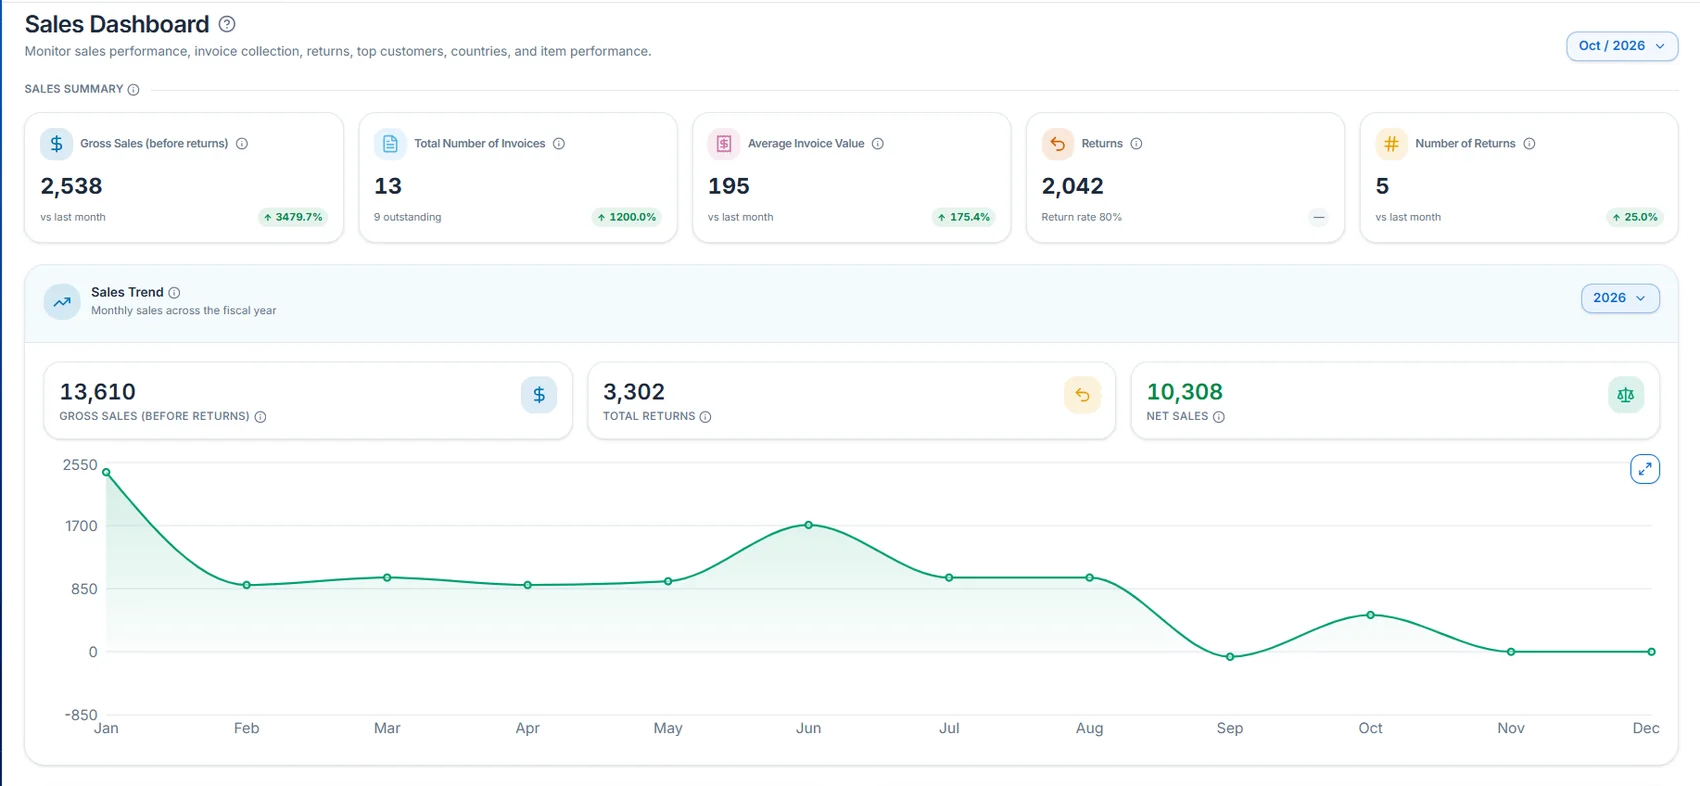The image size is (1700, 786).
Task: Open the Oct / 2026 period dropdown
Action: [x=1622, y=46]
